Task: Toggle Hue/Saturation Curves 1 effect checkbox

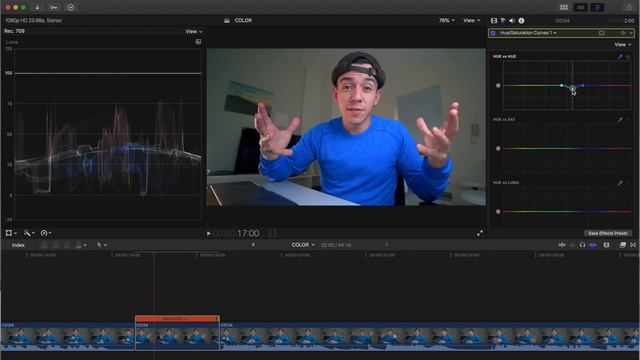Action: pyautogui.click(x=493, y=33)
